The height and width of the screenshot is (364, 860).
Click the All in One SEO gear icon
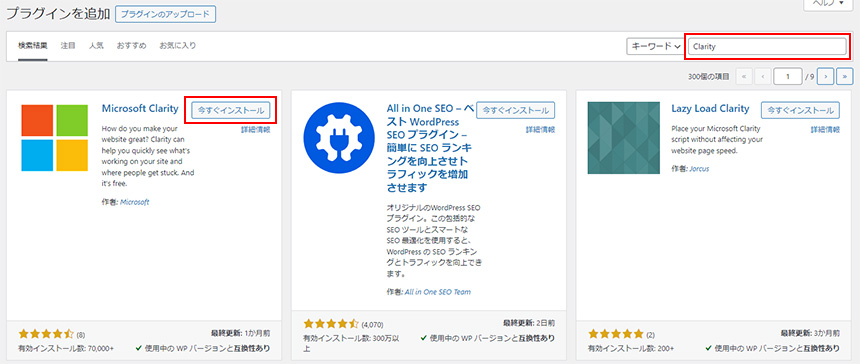click(x=338, y=137)
